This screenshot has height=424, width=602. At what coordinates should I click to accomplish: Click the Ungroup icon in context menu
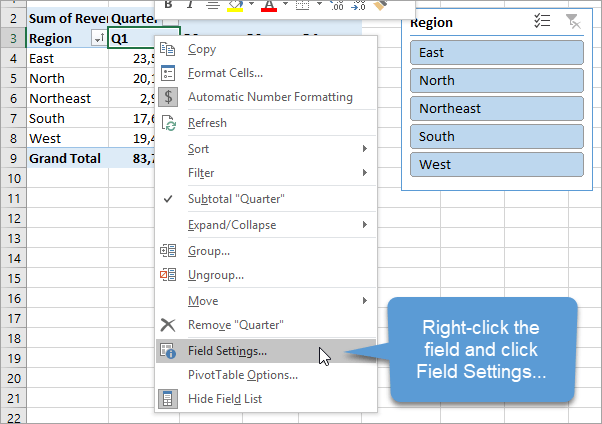click(x=168, y=275)
